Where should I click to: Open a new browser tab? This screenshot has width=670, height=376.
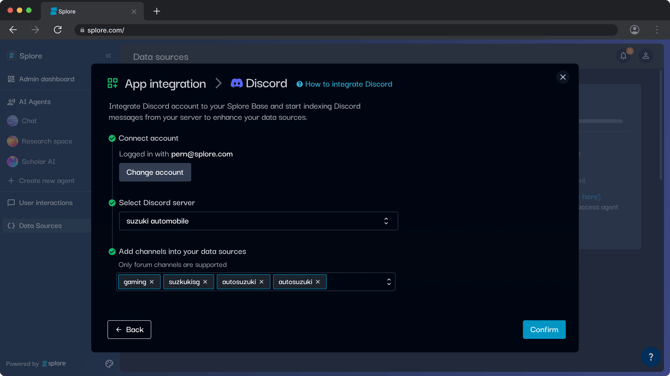coord(157,11)
